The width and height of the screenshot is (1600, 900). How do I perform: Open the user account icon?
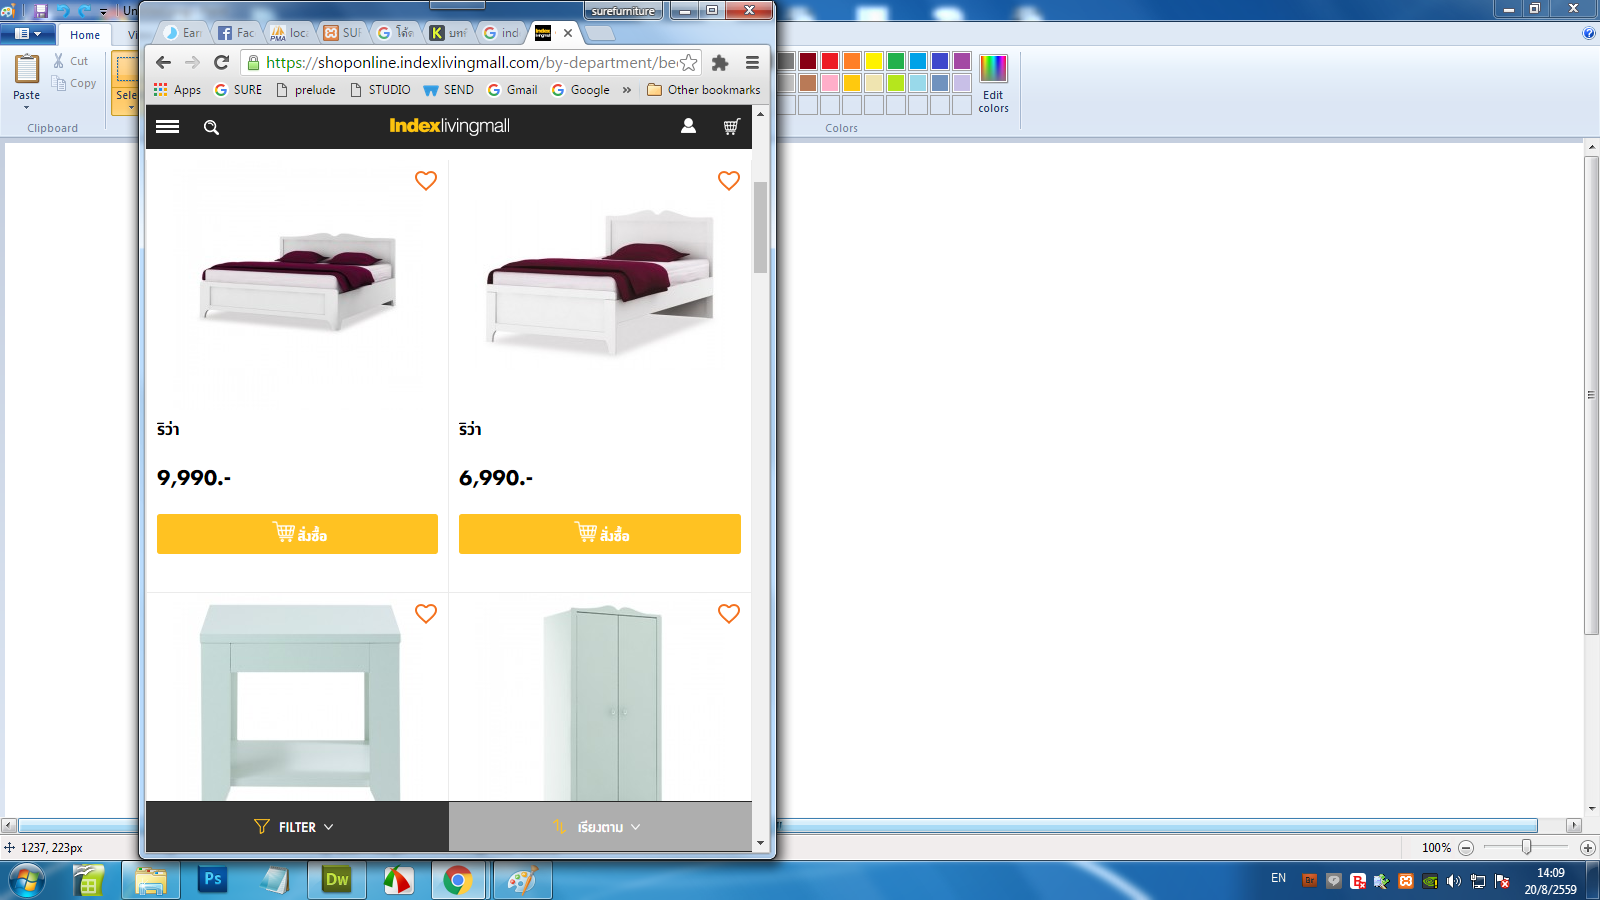tap(688, 126)
